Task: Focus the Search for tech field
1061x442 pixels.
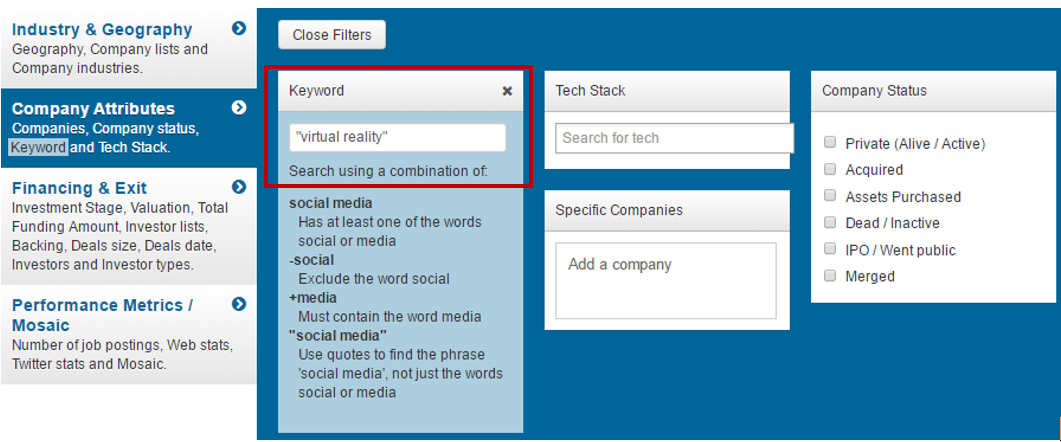Action: pos(673,138)
